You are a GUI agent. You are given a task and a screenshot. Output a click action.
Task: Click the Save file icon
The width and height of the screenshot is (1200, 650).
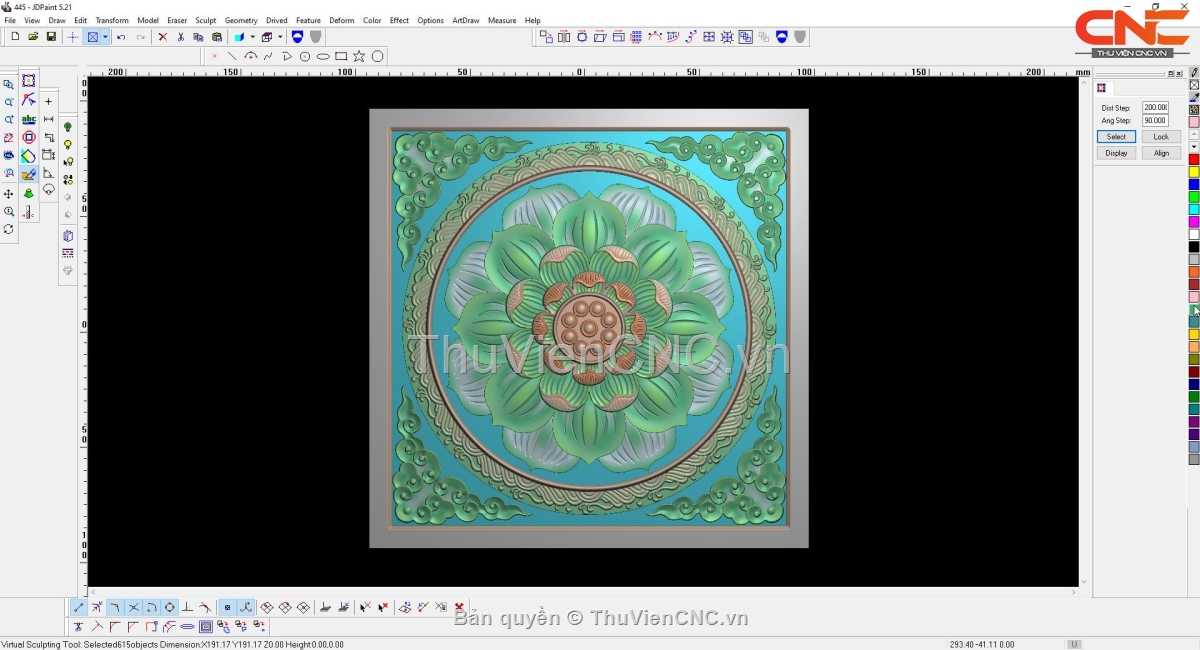pos(51,37)
